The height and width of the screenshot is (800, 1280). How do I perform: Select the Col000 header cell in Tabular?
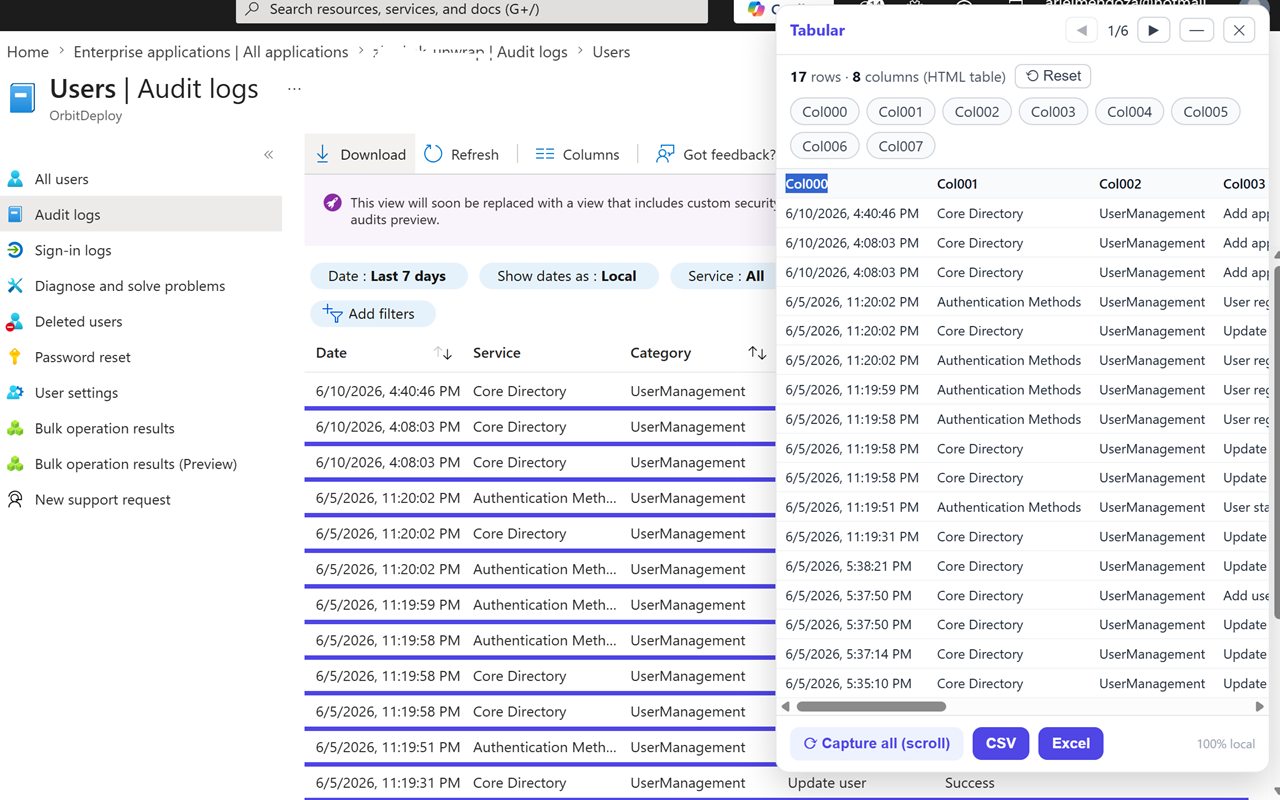click(x=806, y=184)
